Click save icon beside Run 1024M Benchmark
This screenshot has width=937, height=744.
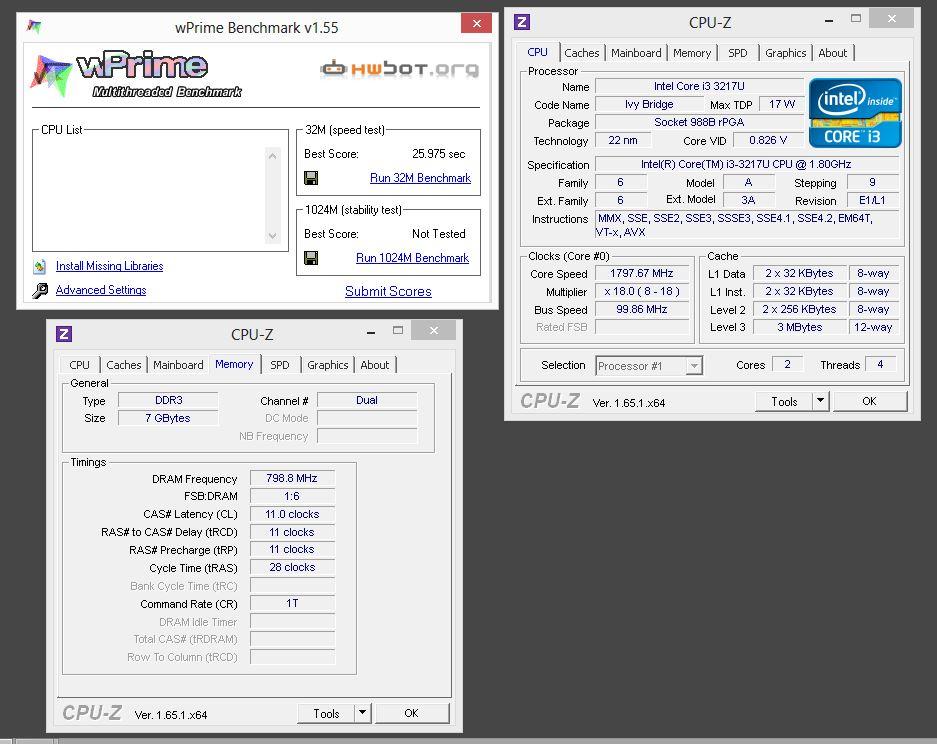(311, 258)
